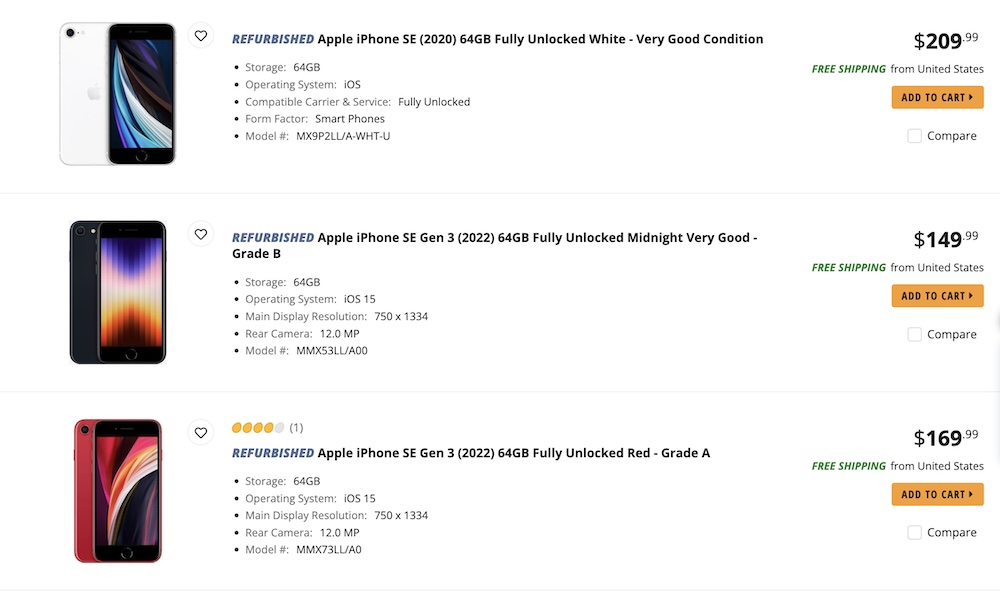This screenshot has width=1000, height=616.
Task: Add Red iPhone SE to wishlist heart
Action: tap(201, 433)
